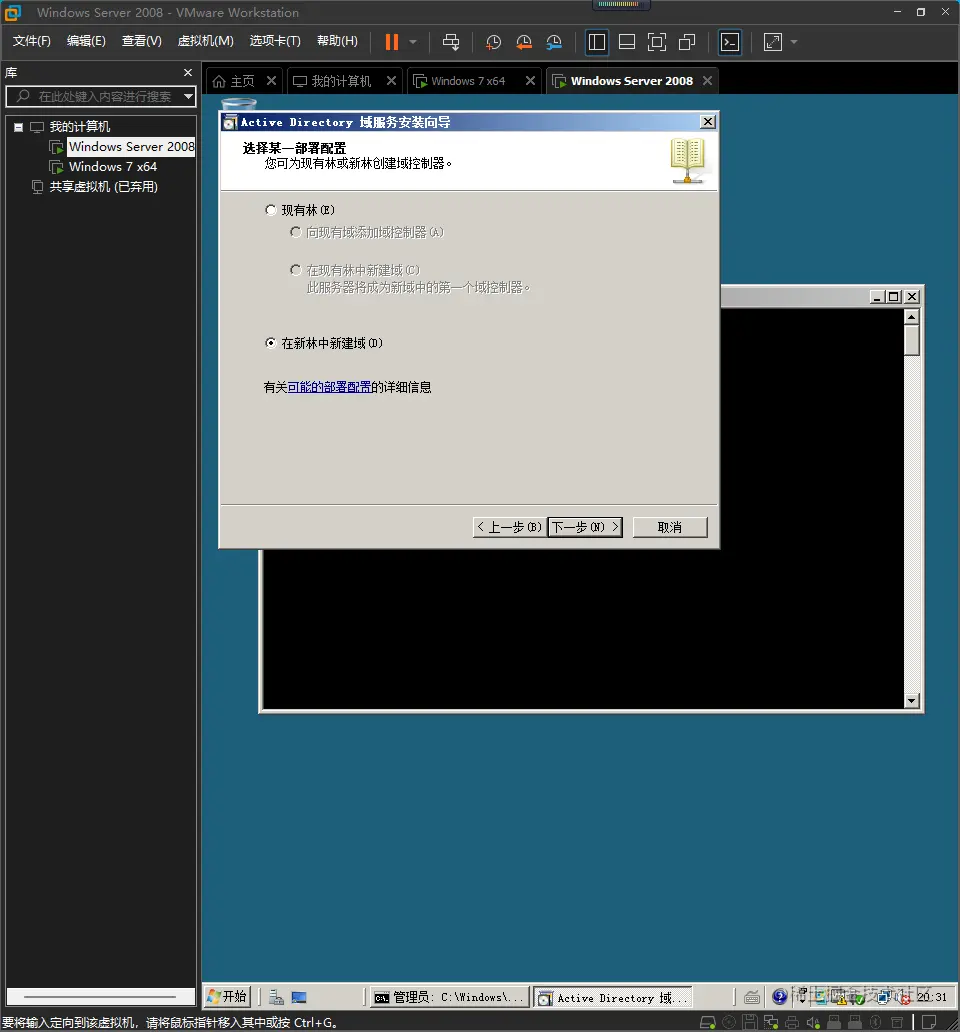Select Windows 7 x64 in library tree
The width and height of the screenshot is (960, 1032).
click(x=113, y=167)
